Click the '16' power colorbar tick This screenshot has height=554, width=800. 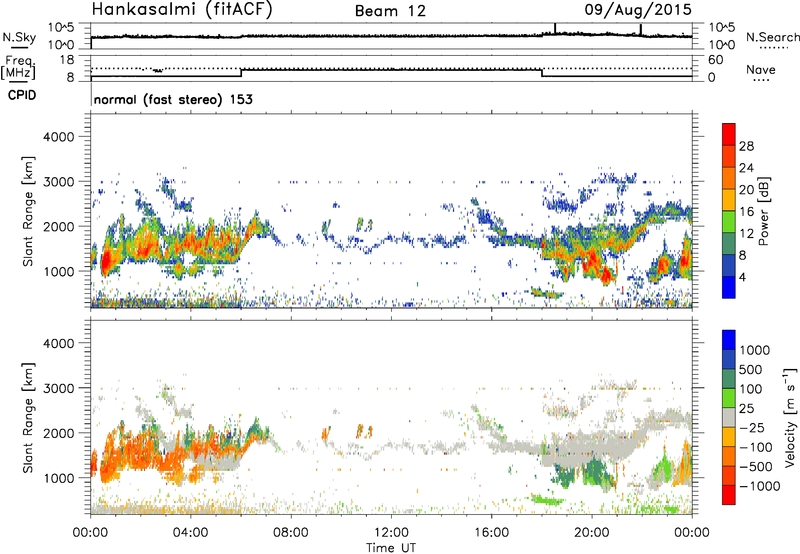click(746, 212)
